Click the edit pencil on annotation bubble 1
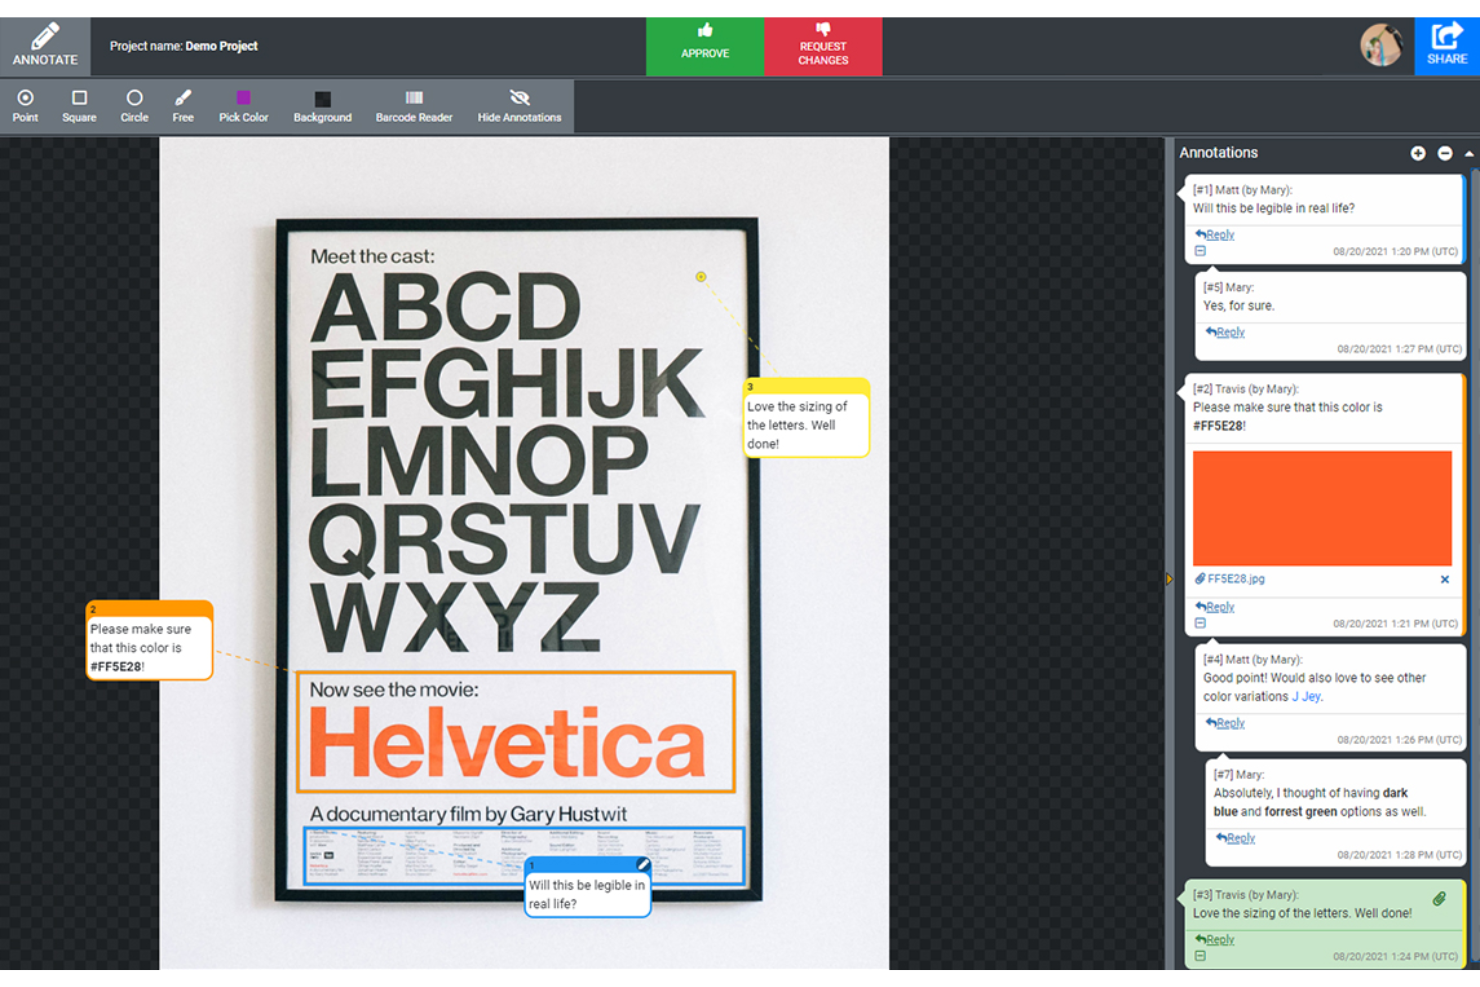1480x987 pixels. click(x=642, y=864)
